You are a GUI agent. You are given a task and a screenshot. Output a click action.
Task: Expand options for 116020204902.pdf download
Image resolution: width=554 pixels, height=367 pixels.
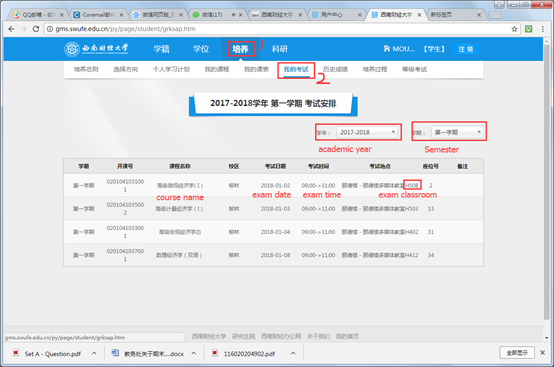293,353
